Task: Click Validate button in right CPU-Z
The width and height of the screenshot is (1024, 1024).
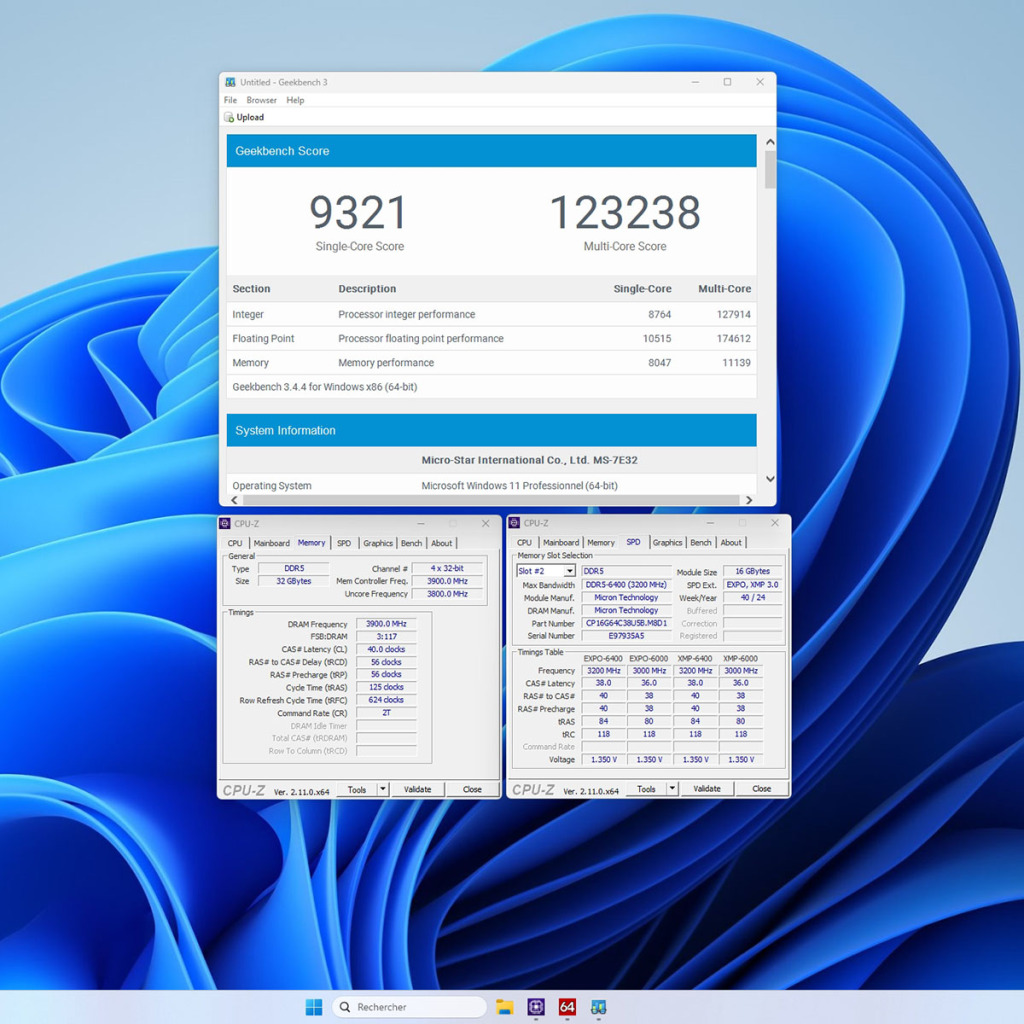Action: click(707, 789)
